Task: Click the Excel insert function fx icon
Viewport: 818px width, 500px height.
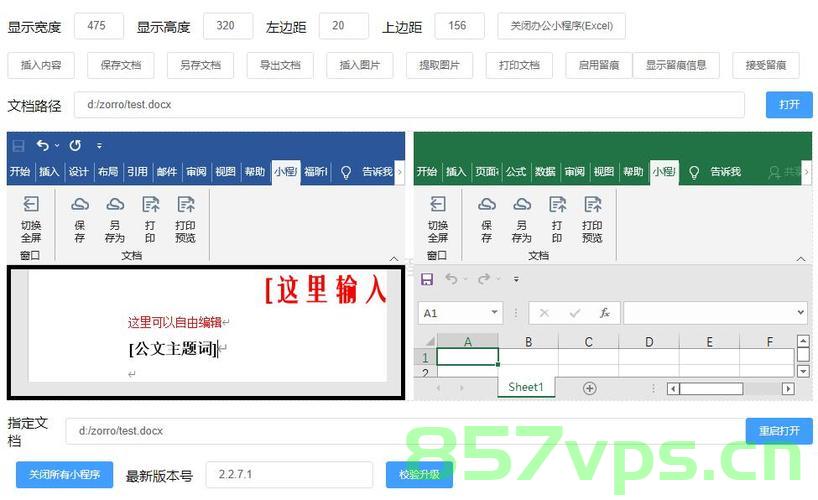Action: [x=605, y=313]
